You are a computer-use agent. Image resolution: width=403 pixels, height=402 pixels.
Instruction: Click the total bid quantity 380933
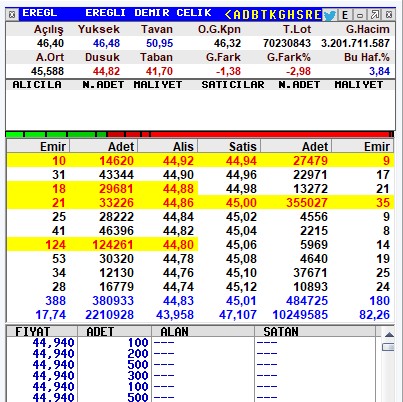[113, 301]
